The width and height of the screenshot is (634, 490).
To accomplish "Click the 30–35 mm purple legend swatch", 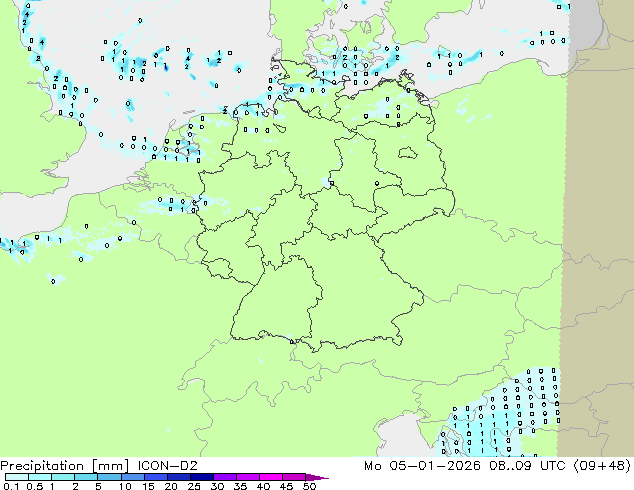I will point(225,477).
